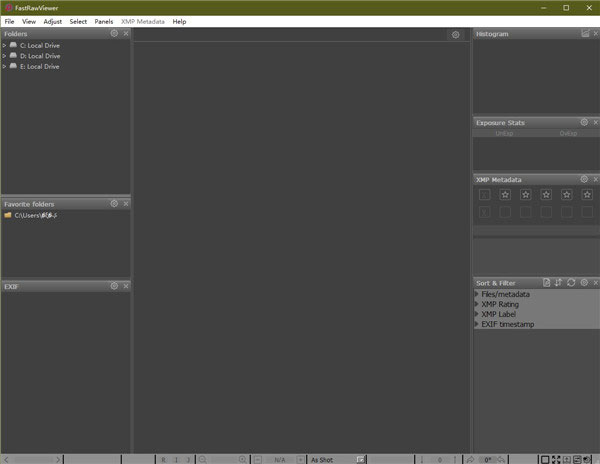Screen dimensions: 600x464
Task: Click the sliders panel icon bottom right
Action: coord(577,459)
